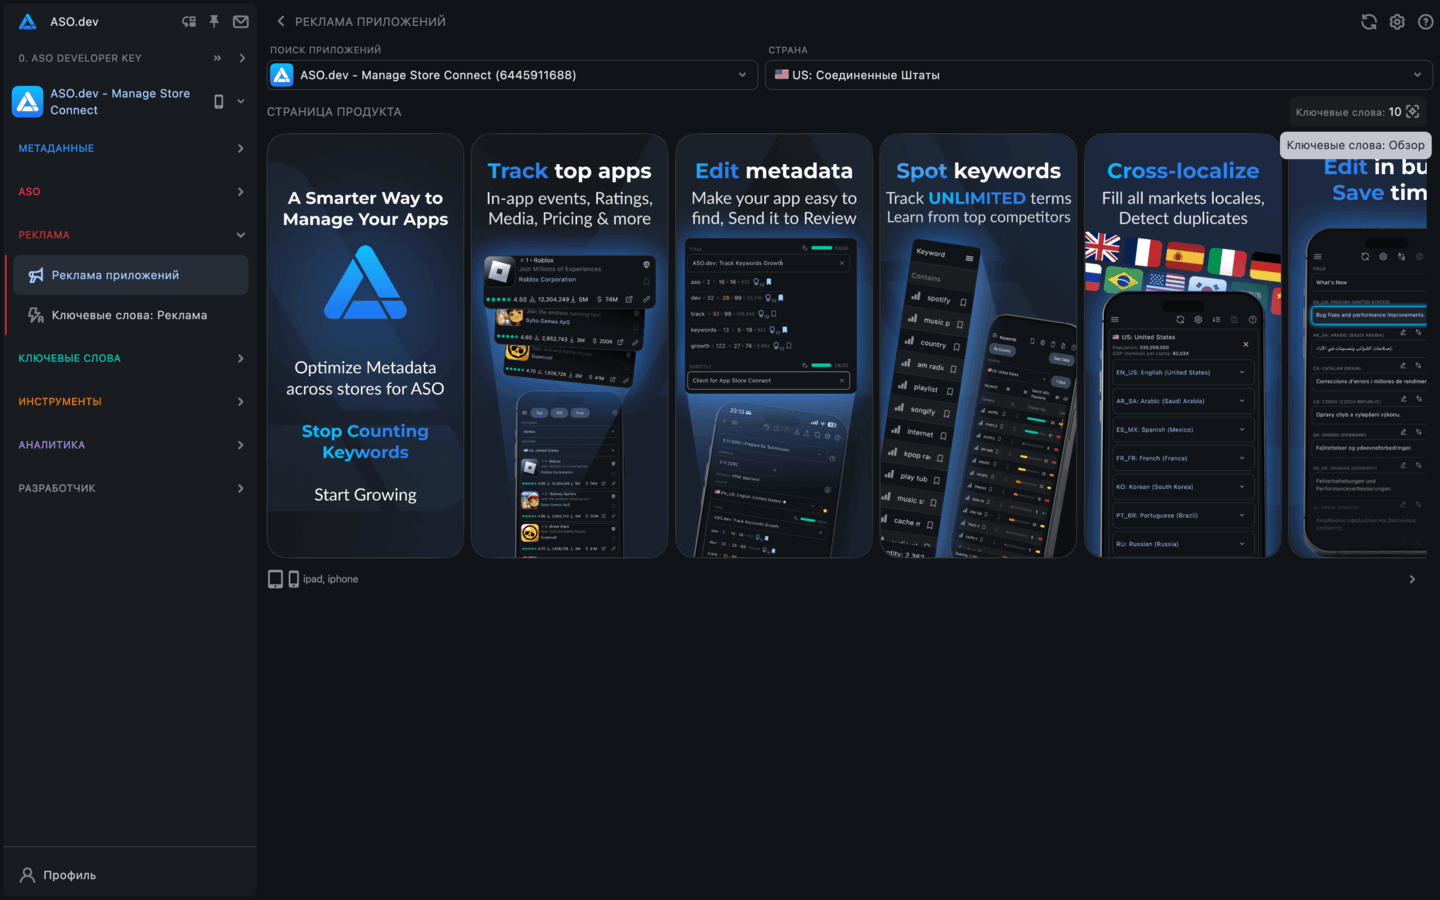Click the Track top apps screenshot
This screenshot has height=900, width=1440.
point(569,346)
